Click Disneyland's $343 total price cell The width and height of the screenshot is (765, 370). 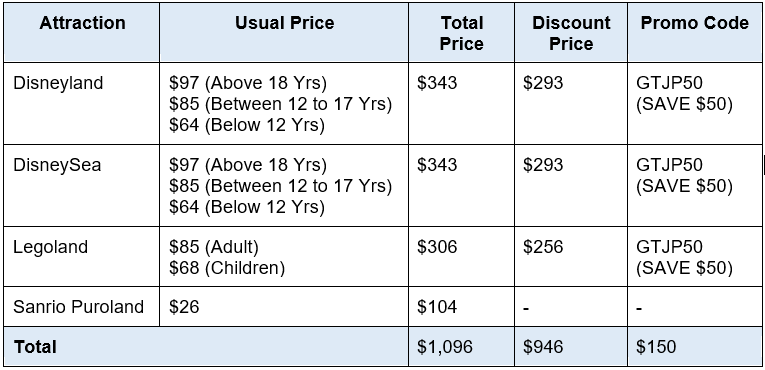[x=461, y=103]
